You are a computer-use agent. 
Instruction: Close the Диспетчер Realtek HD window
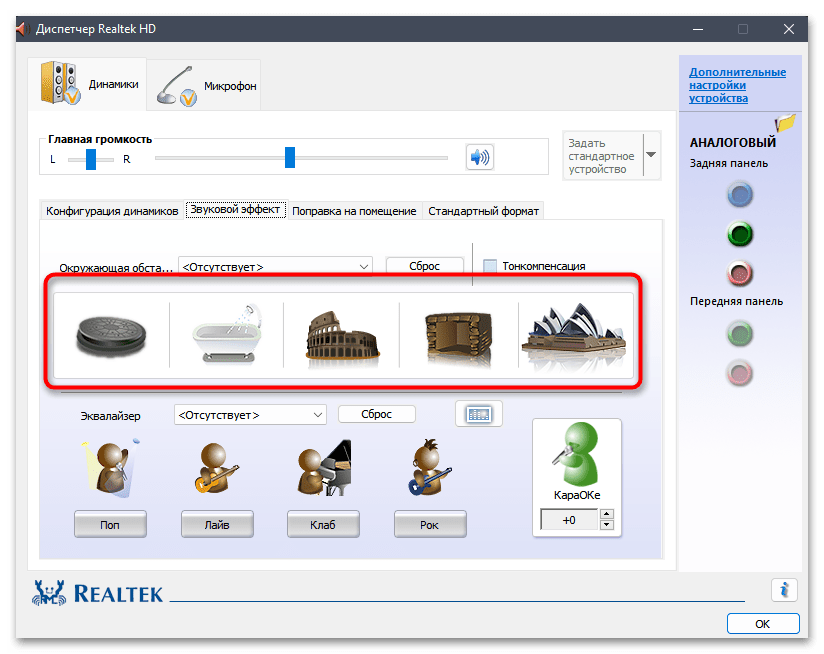tap(789, 29)
